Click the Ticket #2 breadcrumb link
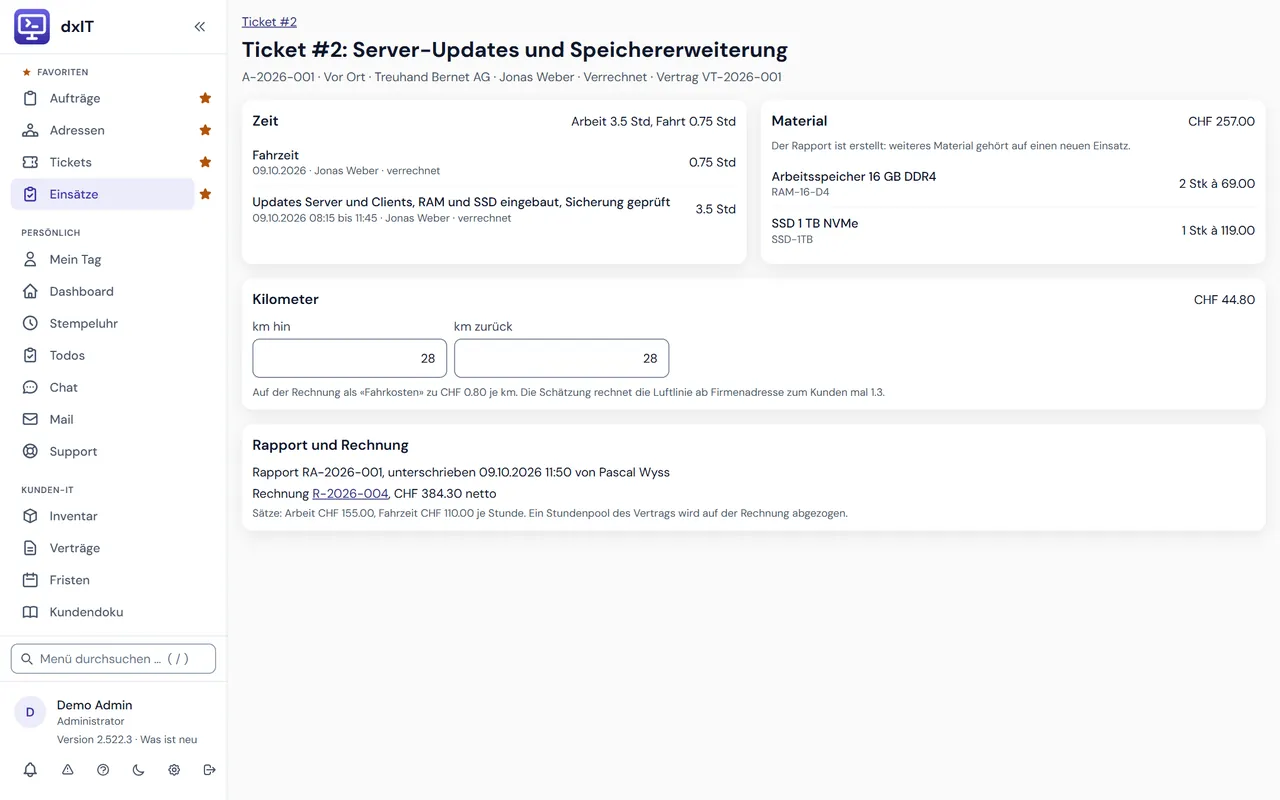 tap(269, 22)
